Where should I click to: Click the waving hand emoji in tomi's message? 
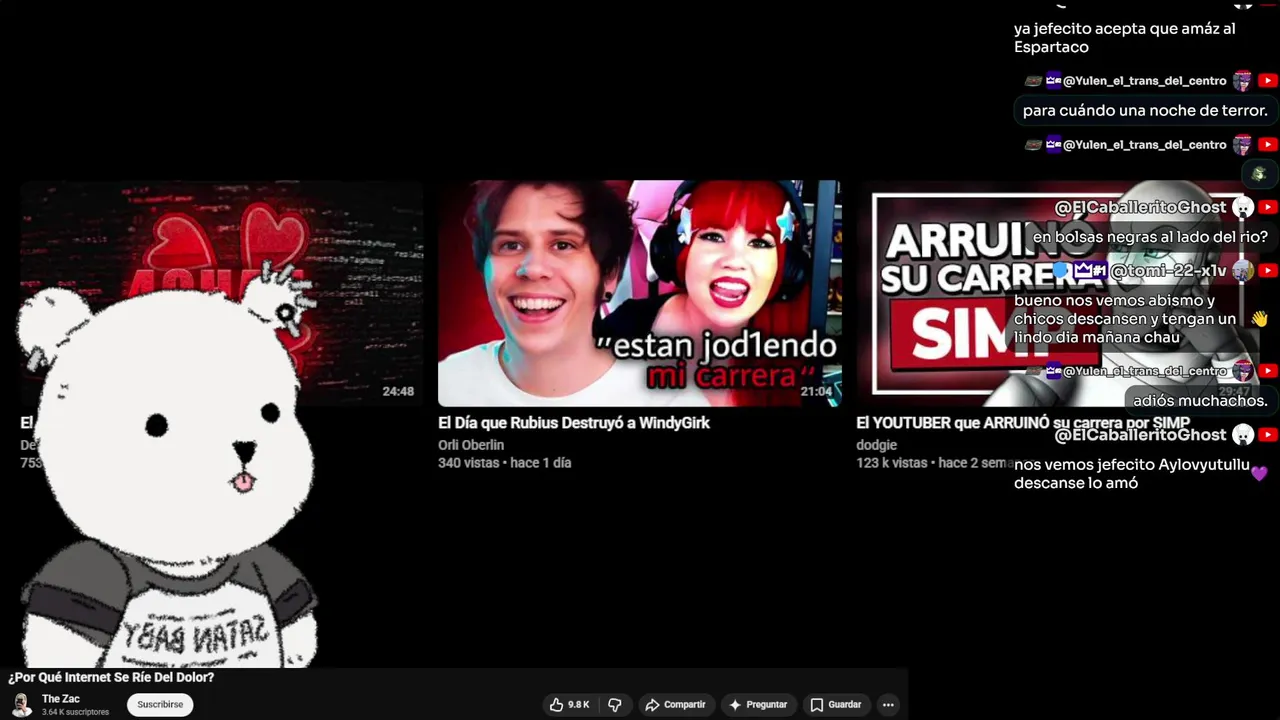tap(1259, 319)
